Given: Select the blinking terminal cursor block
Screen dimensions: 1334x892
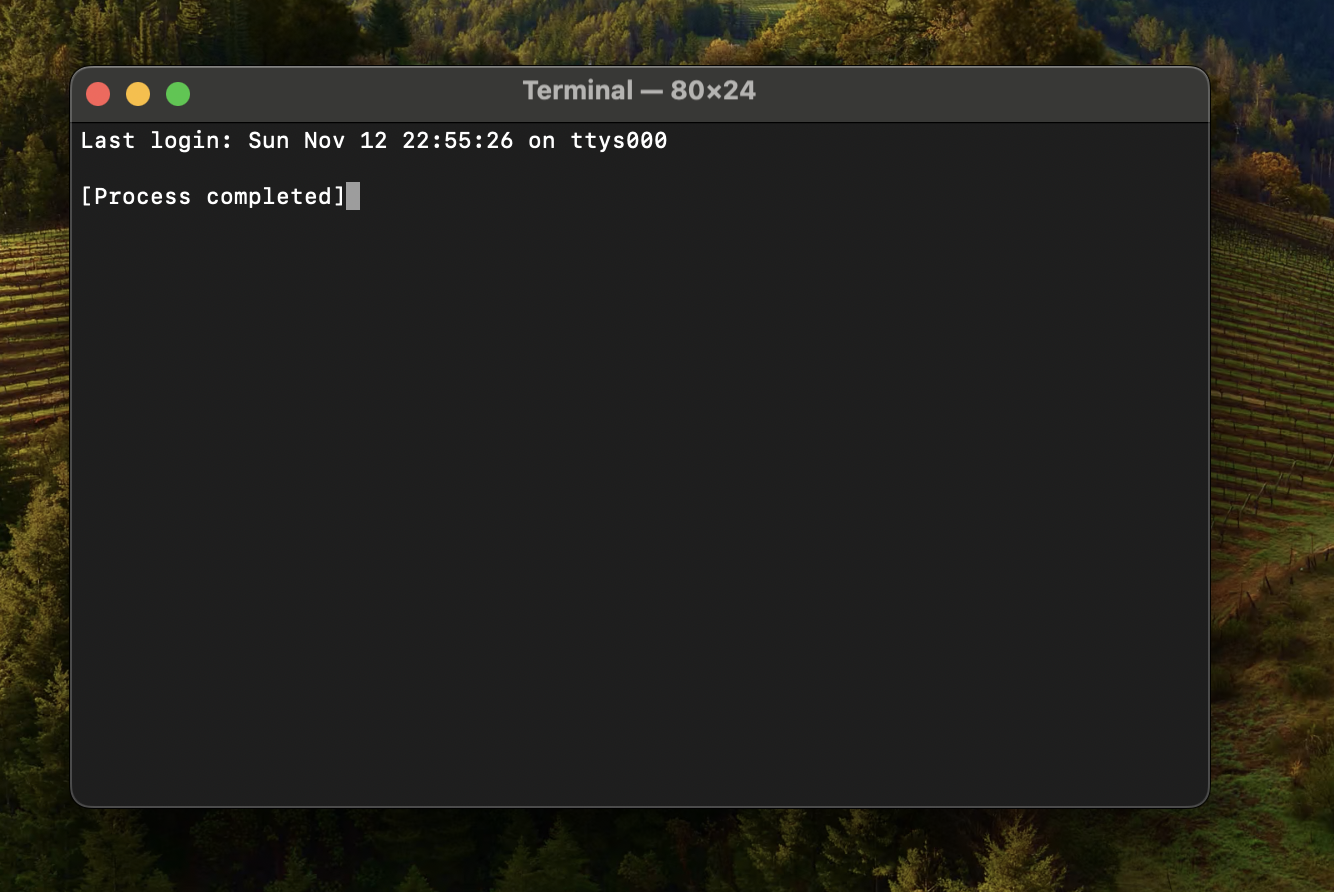Looking at the screenshot, I should pyautogui.click(x=355, y=196).
